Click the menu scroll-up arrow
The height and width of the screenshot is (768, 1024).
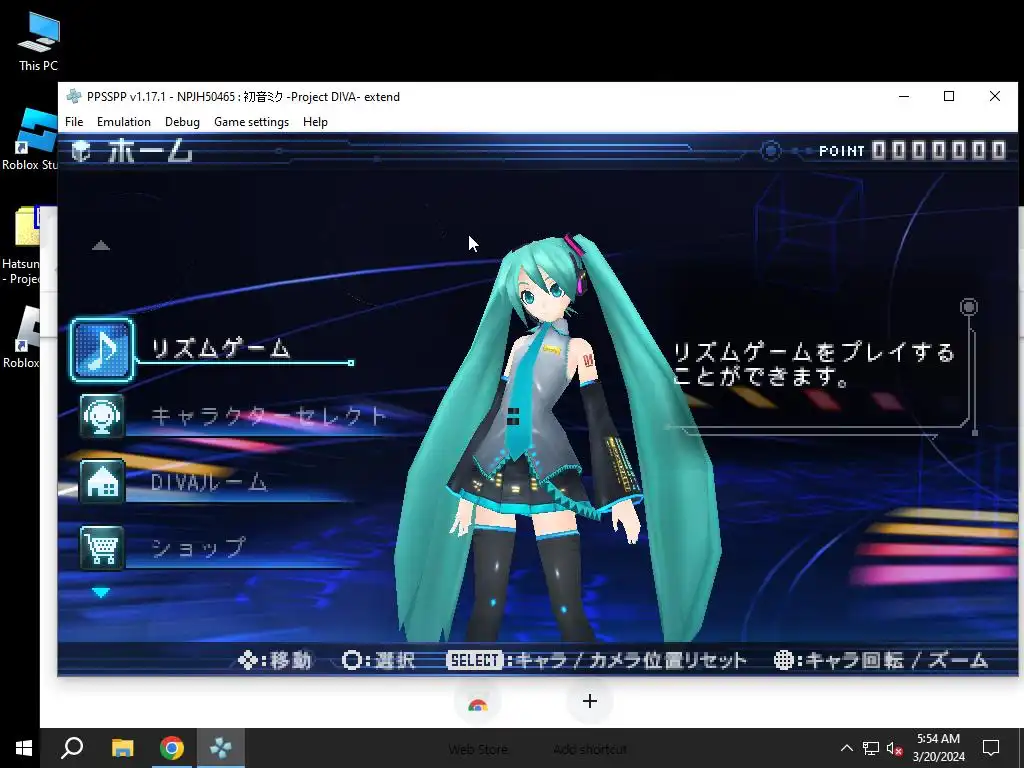tap(101, 246)
